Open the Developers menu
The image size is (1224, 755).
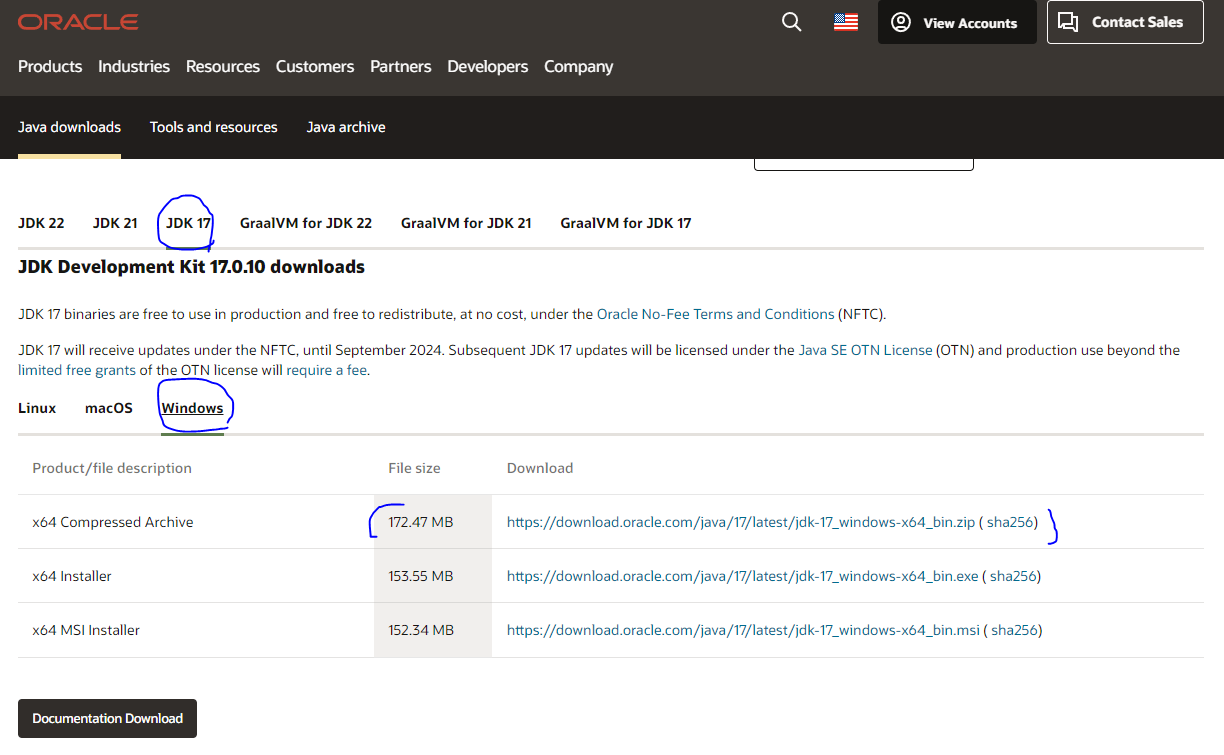click(x=488, y=66)
